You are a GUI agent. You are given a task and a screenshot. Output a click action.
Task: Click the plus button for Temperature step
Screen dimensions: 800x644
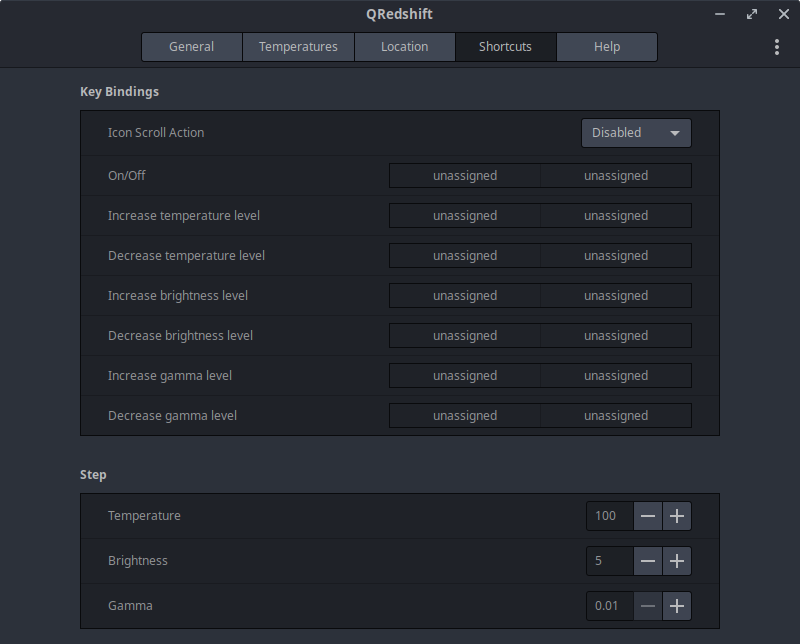pyautogui.click(x=677, y=516)
